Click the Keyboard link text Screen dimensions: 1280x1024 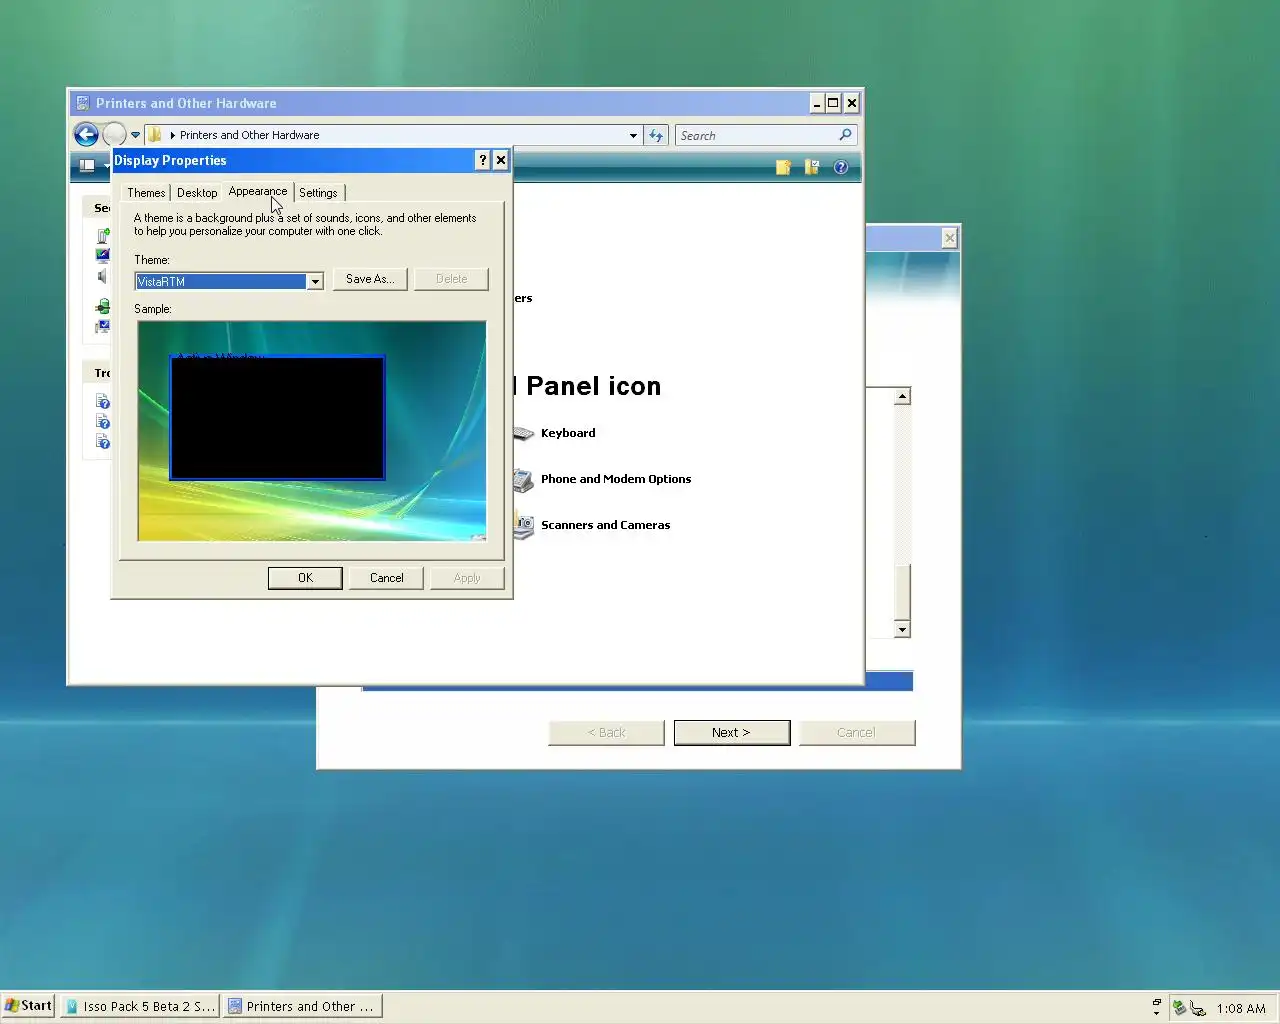(x=568, y=433)
